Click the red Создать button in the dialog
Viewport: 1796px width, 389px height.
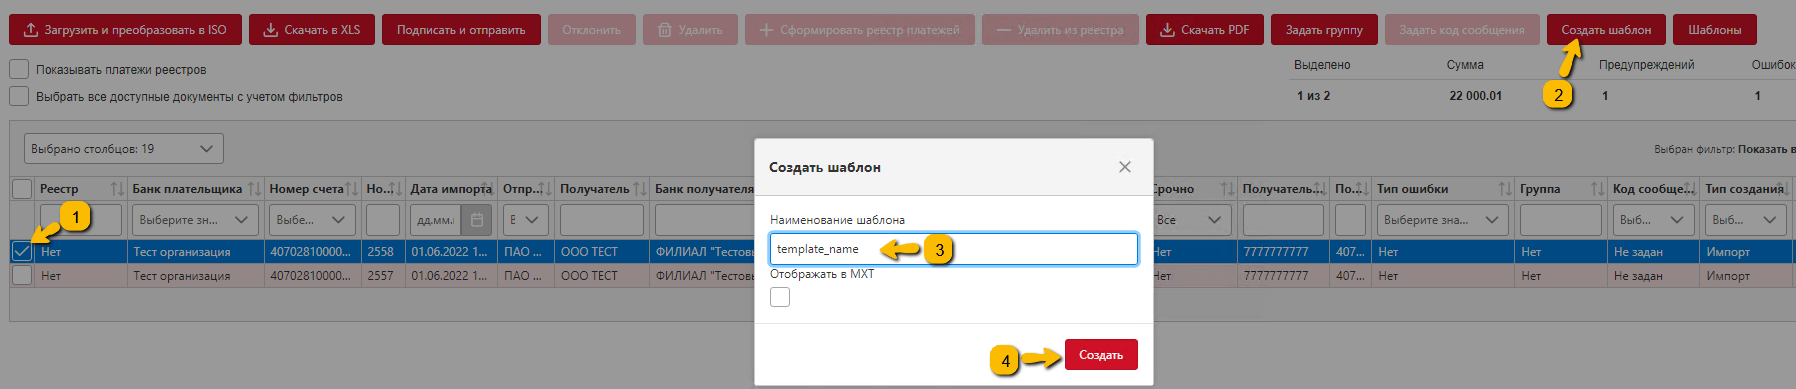pos(1101,355)
